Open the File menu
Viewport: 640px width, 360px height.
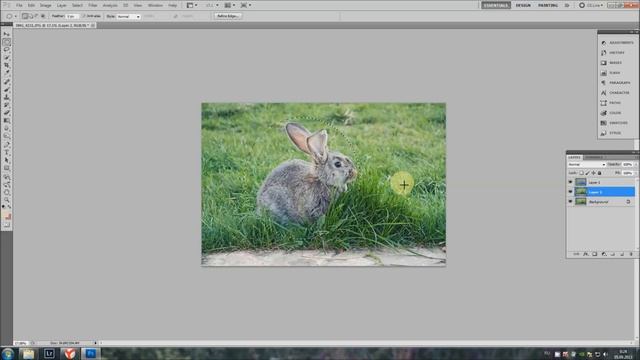(x=19, y=5)
